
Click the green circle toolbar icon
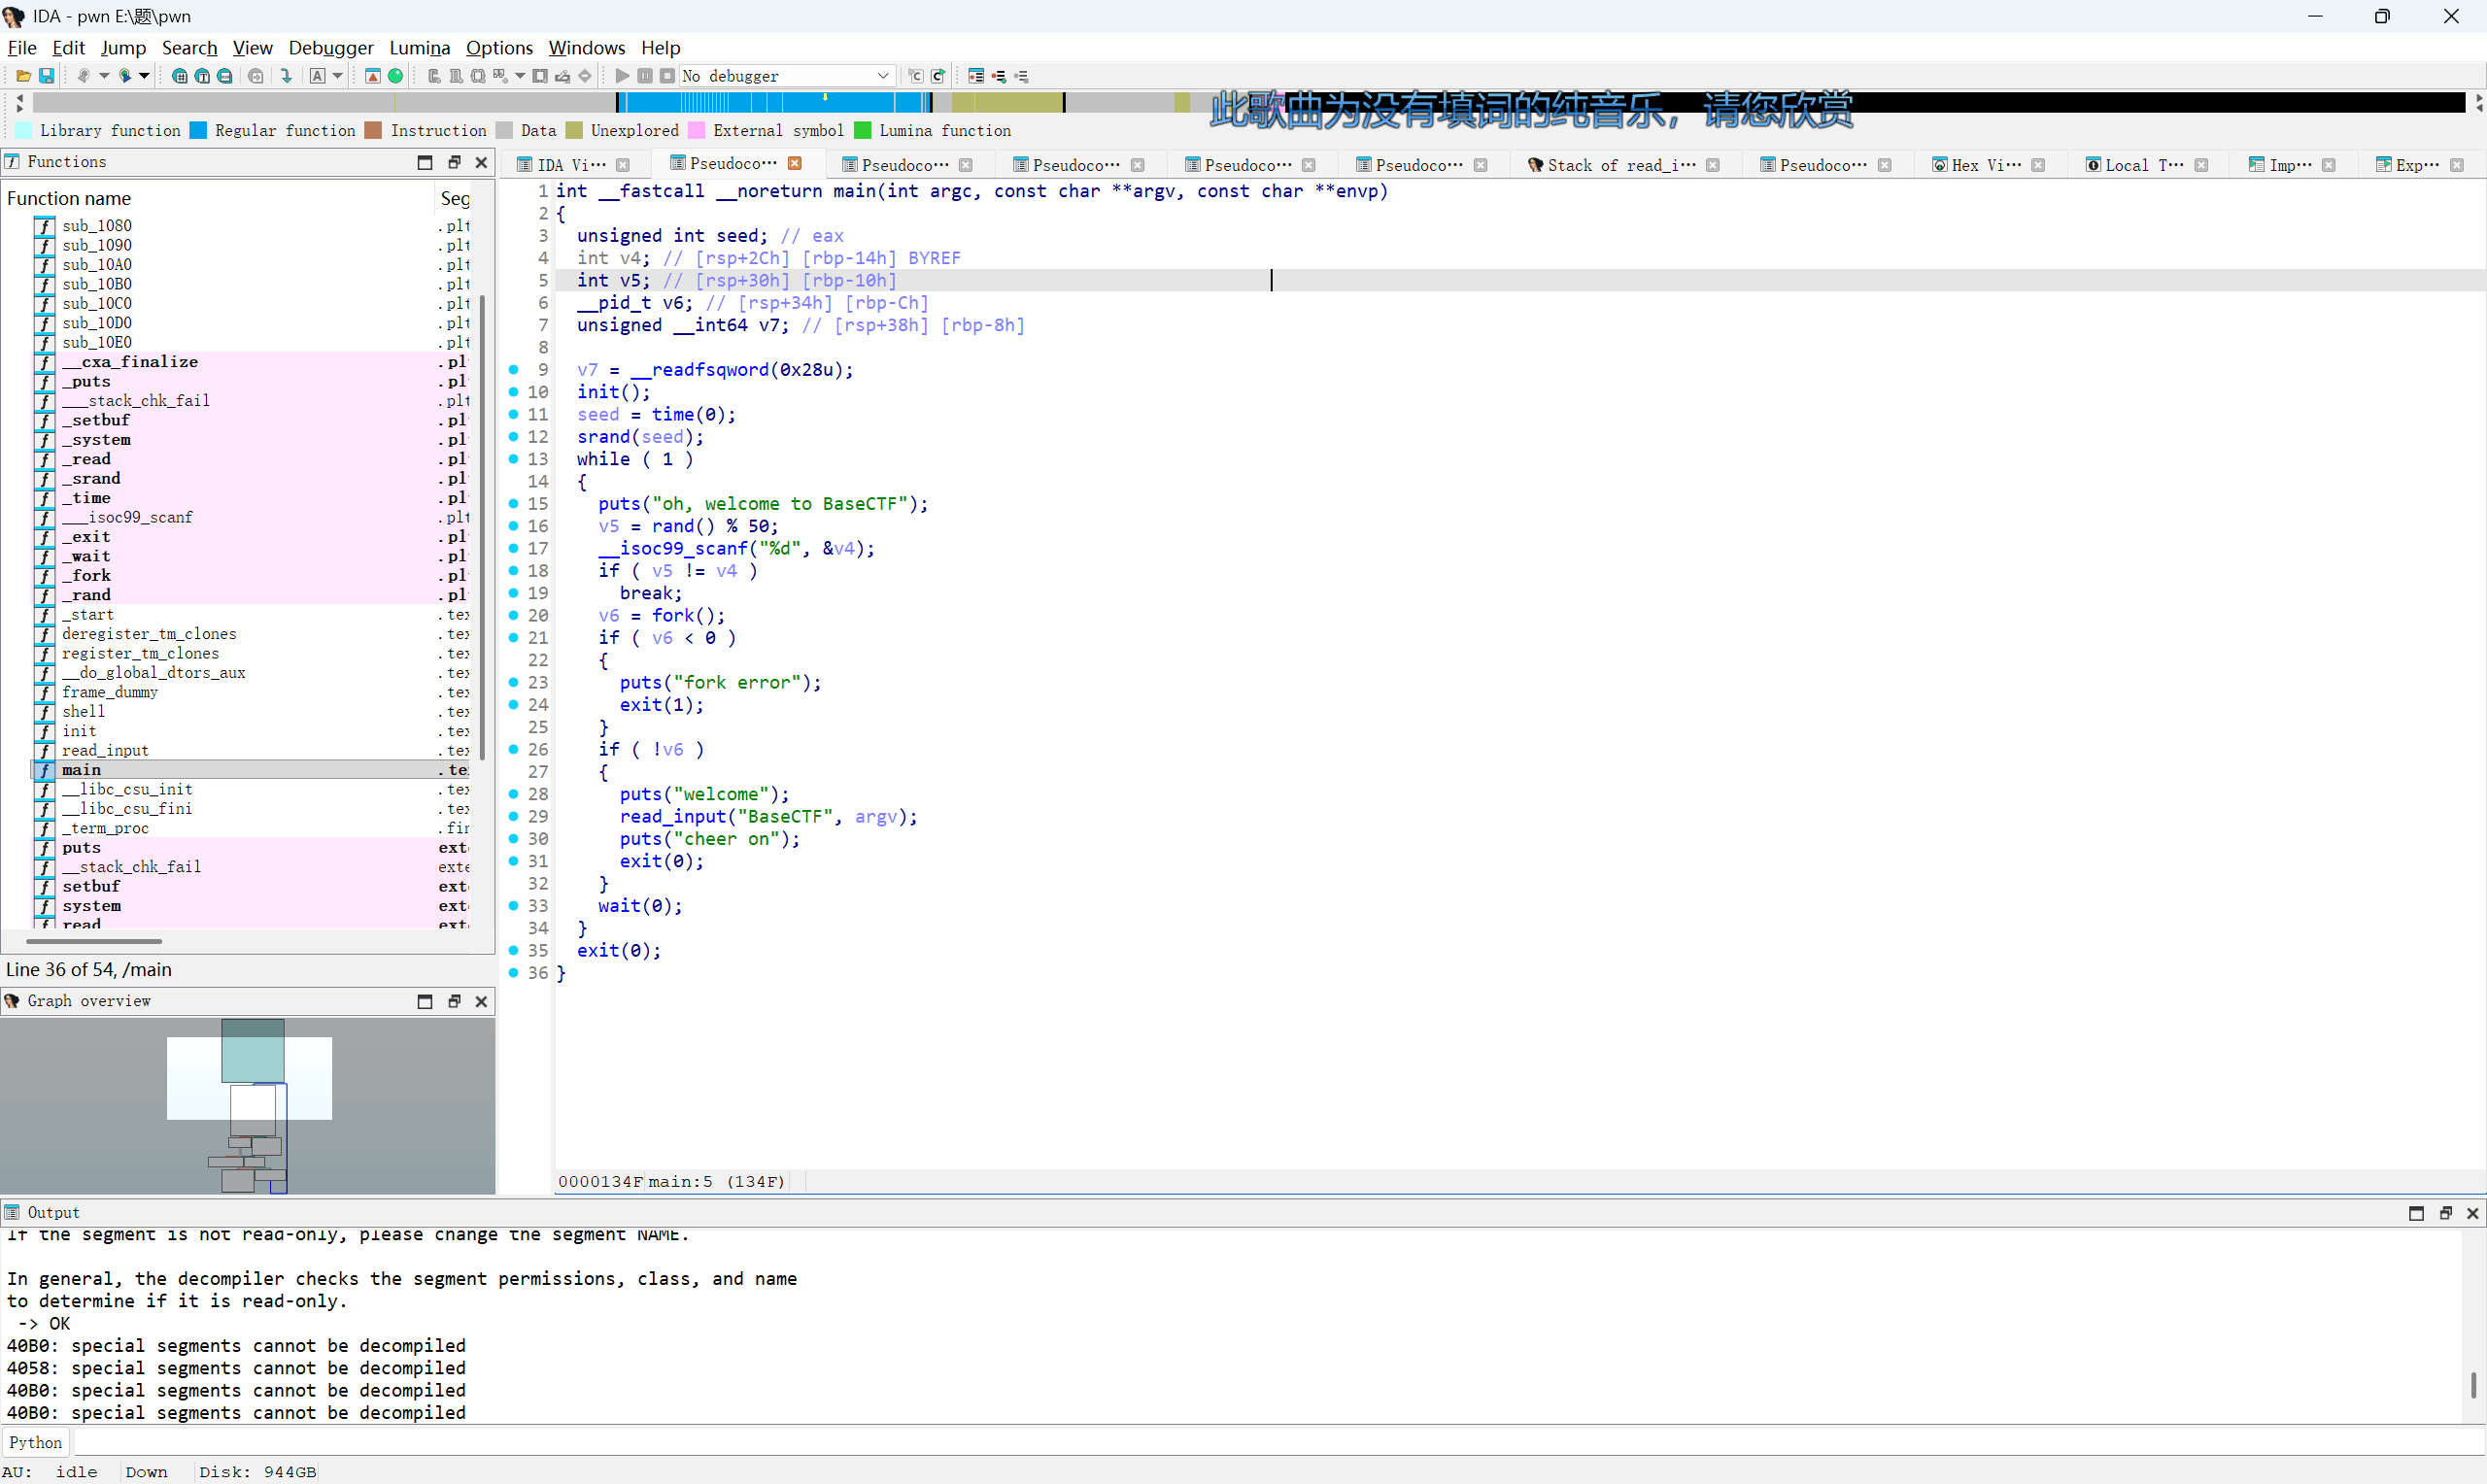click(395, 76)
